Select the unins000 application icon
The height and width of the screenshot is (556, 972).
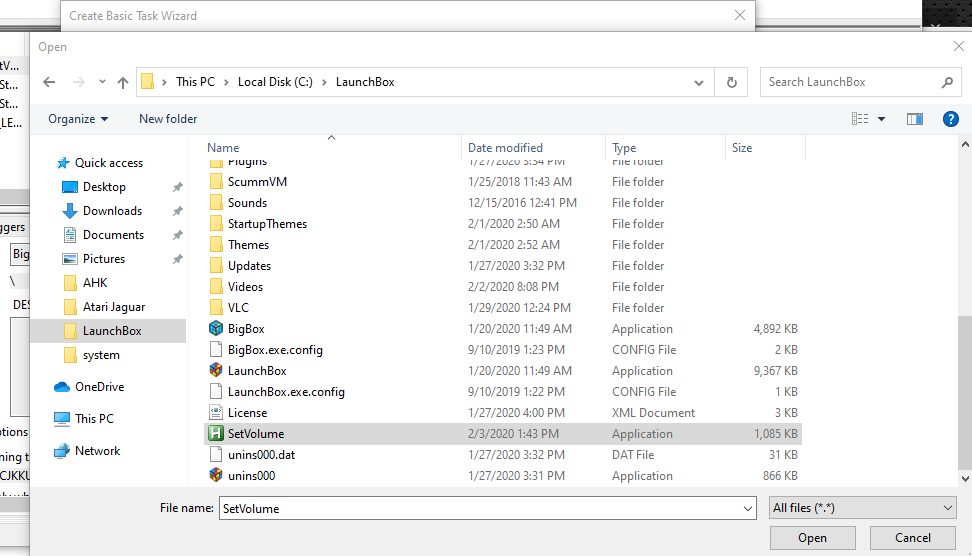tap(216, 475)
